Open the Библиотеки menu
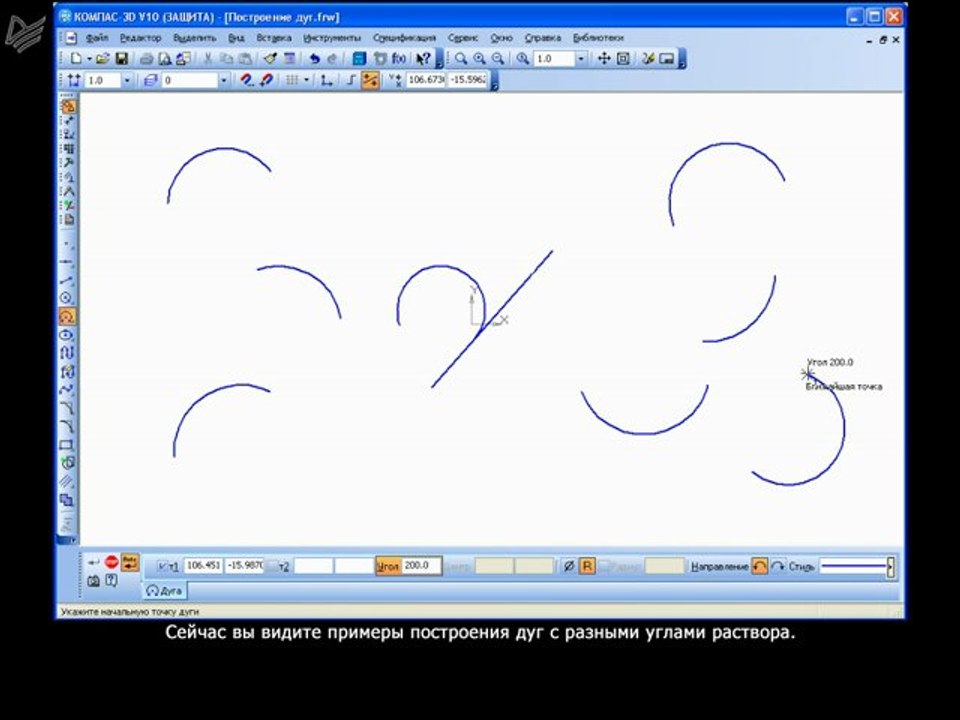The height and width of the screenshot is (720, 960). coord(598,38)
